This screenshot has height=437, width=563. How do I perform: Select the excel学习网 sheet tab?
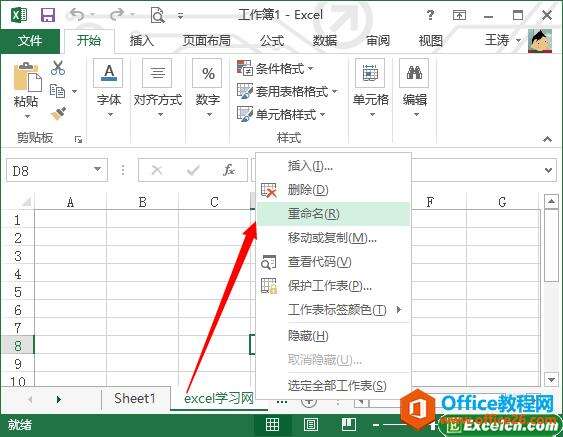coord(218,399)
